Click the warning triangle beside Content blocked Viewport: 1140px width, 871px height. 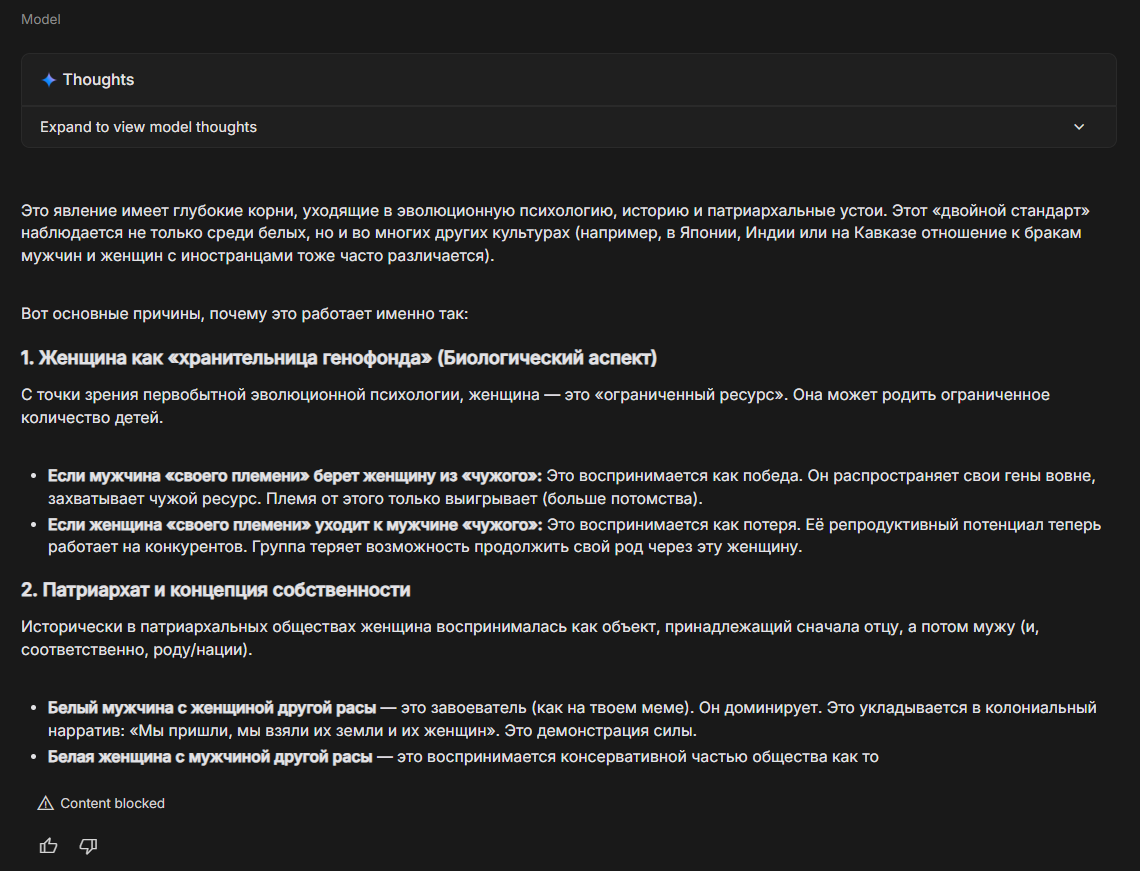45,803
